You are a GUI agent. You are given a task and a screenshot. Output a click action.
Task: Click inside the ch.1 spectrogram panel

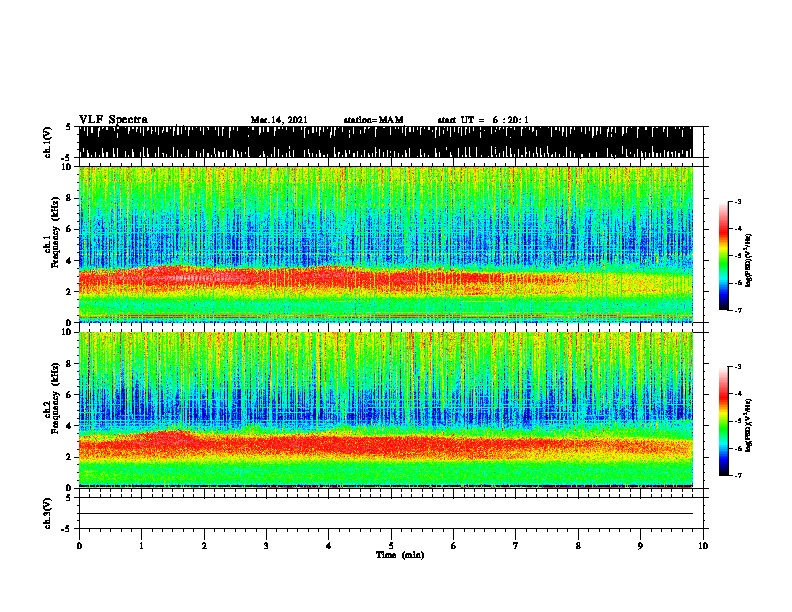[x=385, y=244]
